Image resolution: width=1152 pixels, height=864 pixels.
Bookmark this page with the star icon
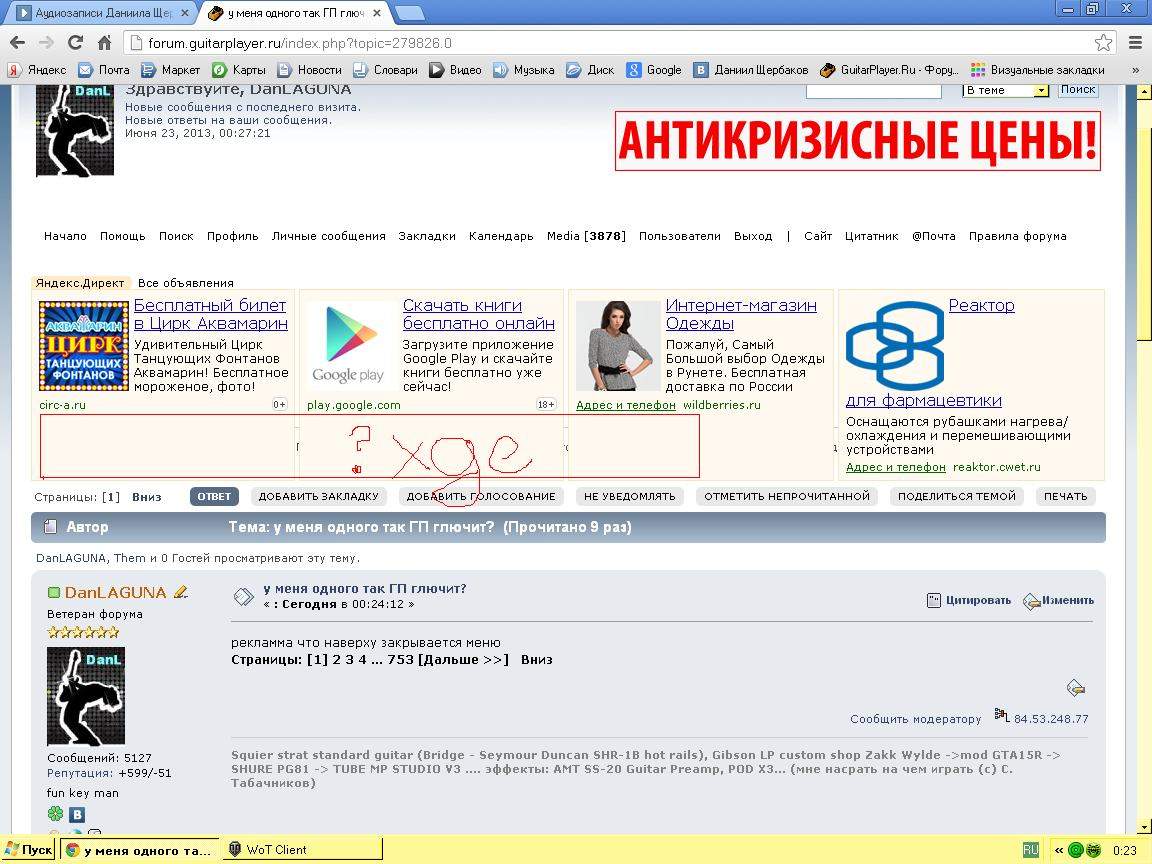(1103, 43)
